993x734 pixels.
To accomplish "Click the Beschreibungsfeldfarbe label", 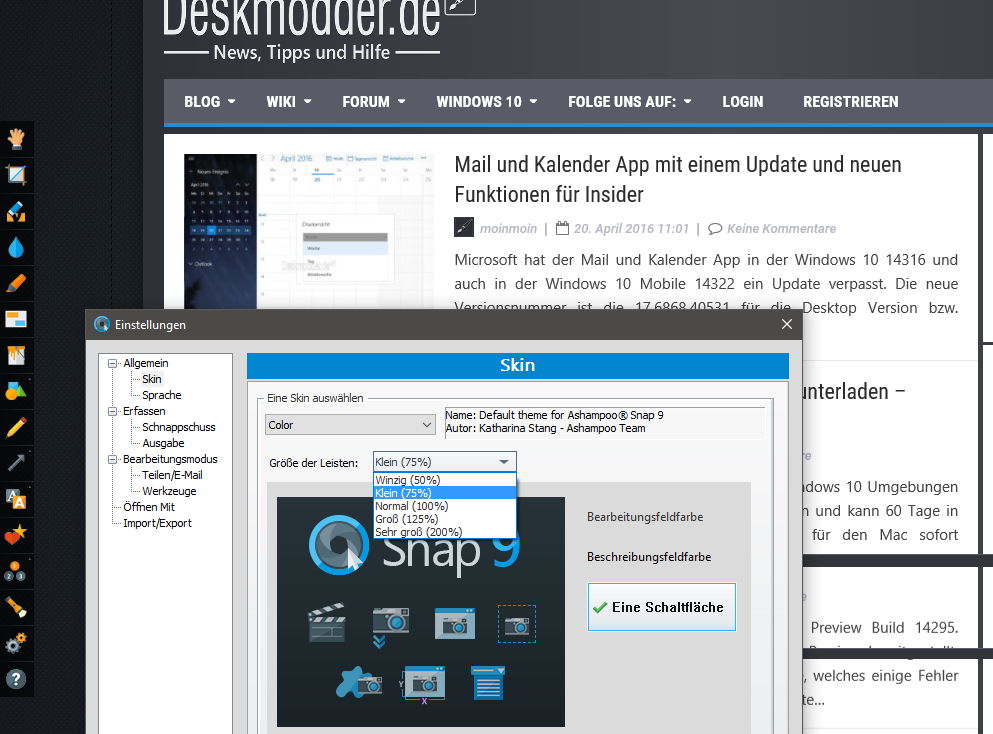I will pos(648,557).
